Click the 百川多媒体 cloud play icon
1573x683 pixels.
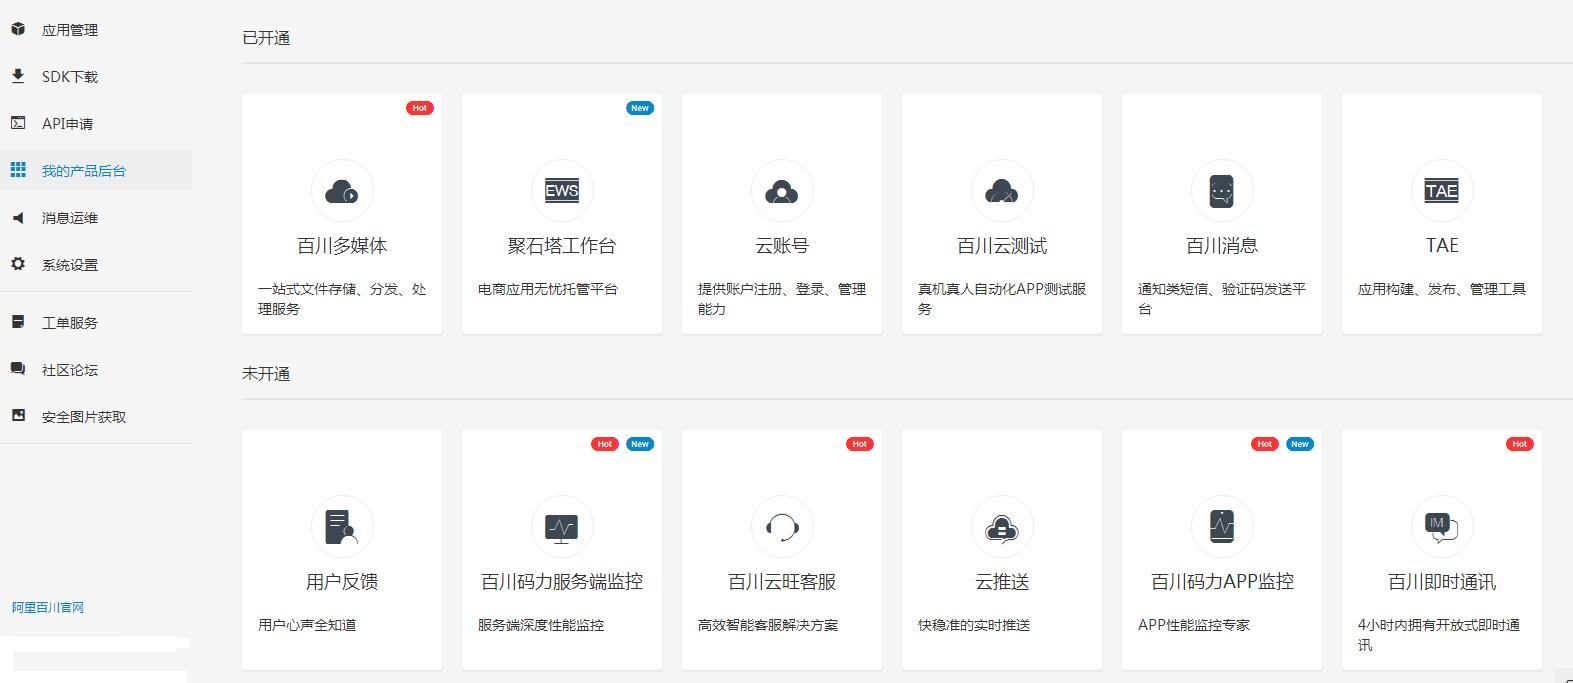click(x=342, y=190)
